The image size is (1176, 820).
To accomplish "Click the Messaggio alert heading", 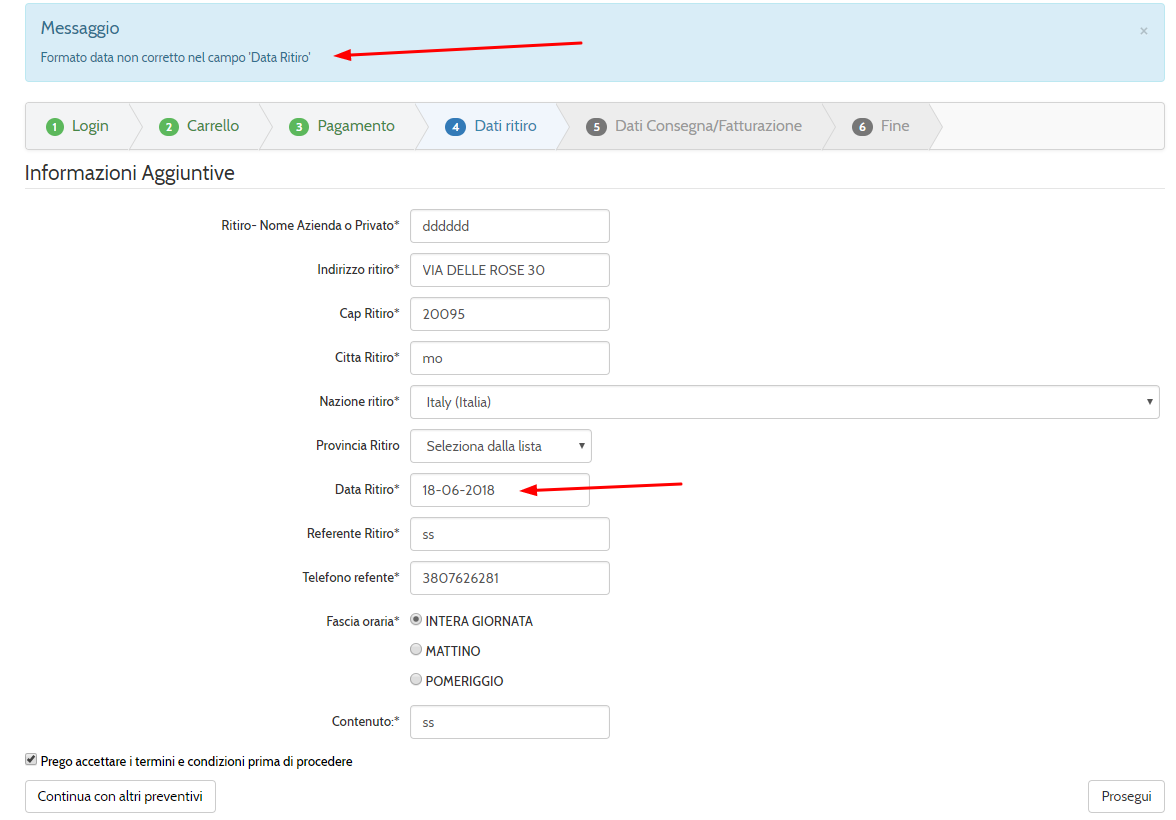I will 80,28.
